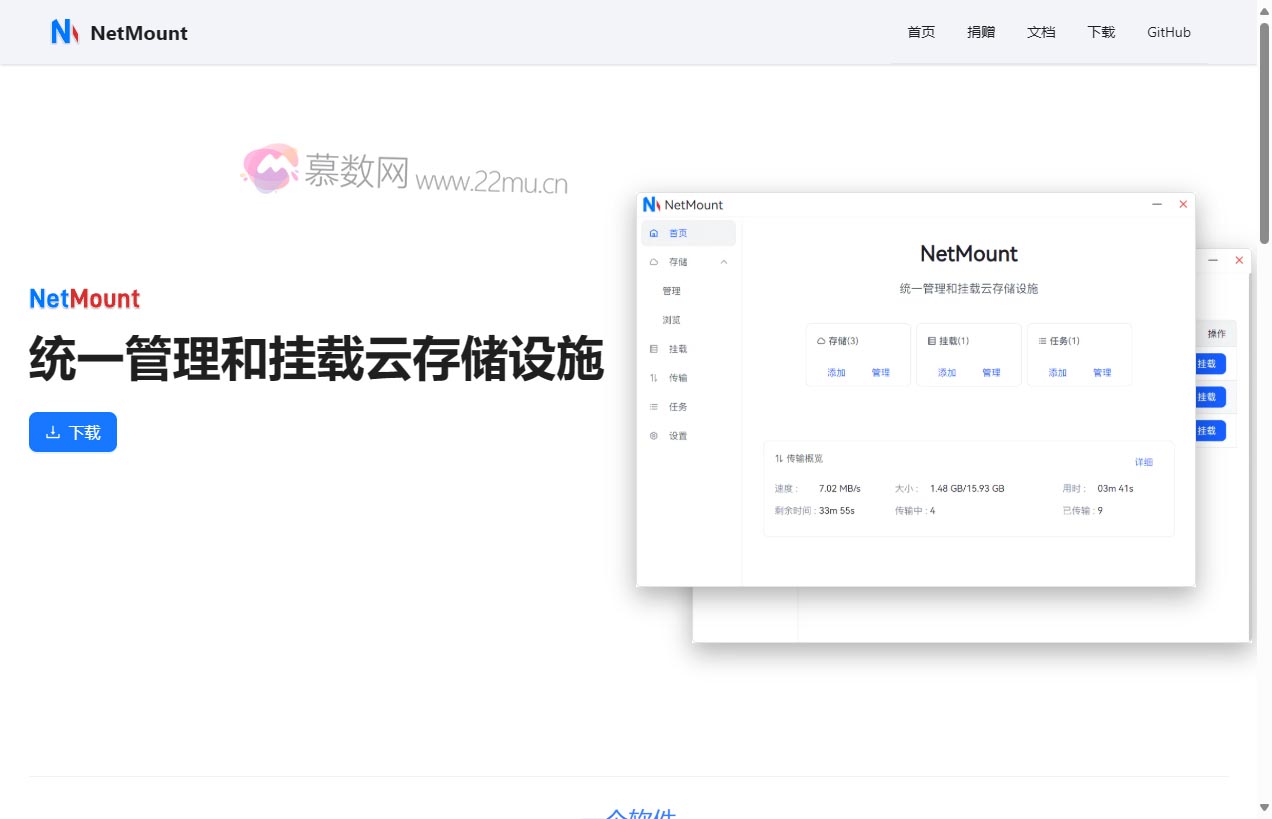Screen dimensions: 1272x819
Task: Open the 捐赠 navigation item
Action: tap(981, 31)
